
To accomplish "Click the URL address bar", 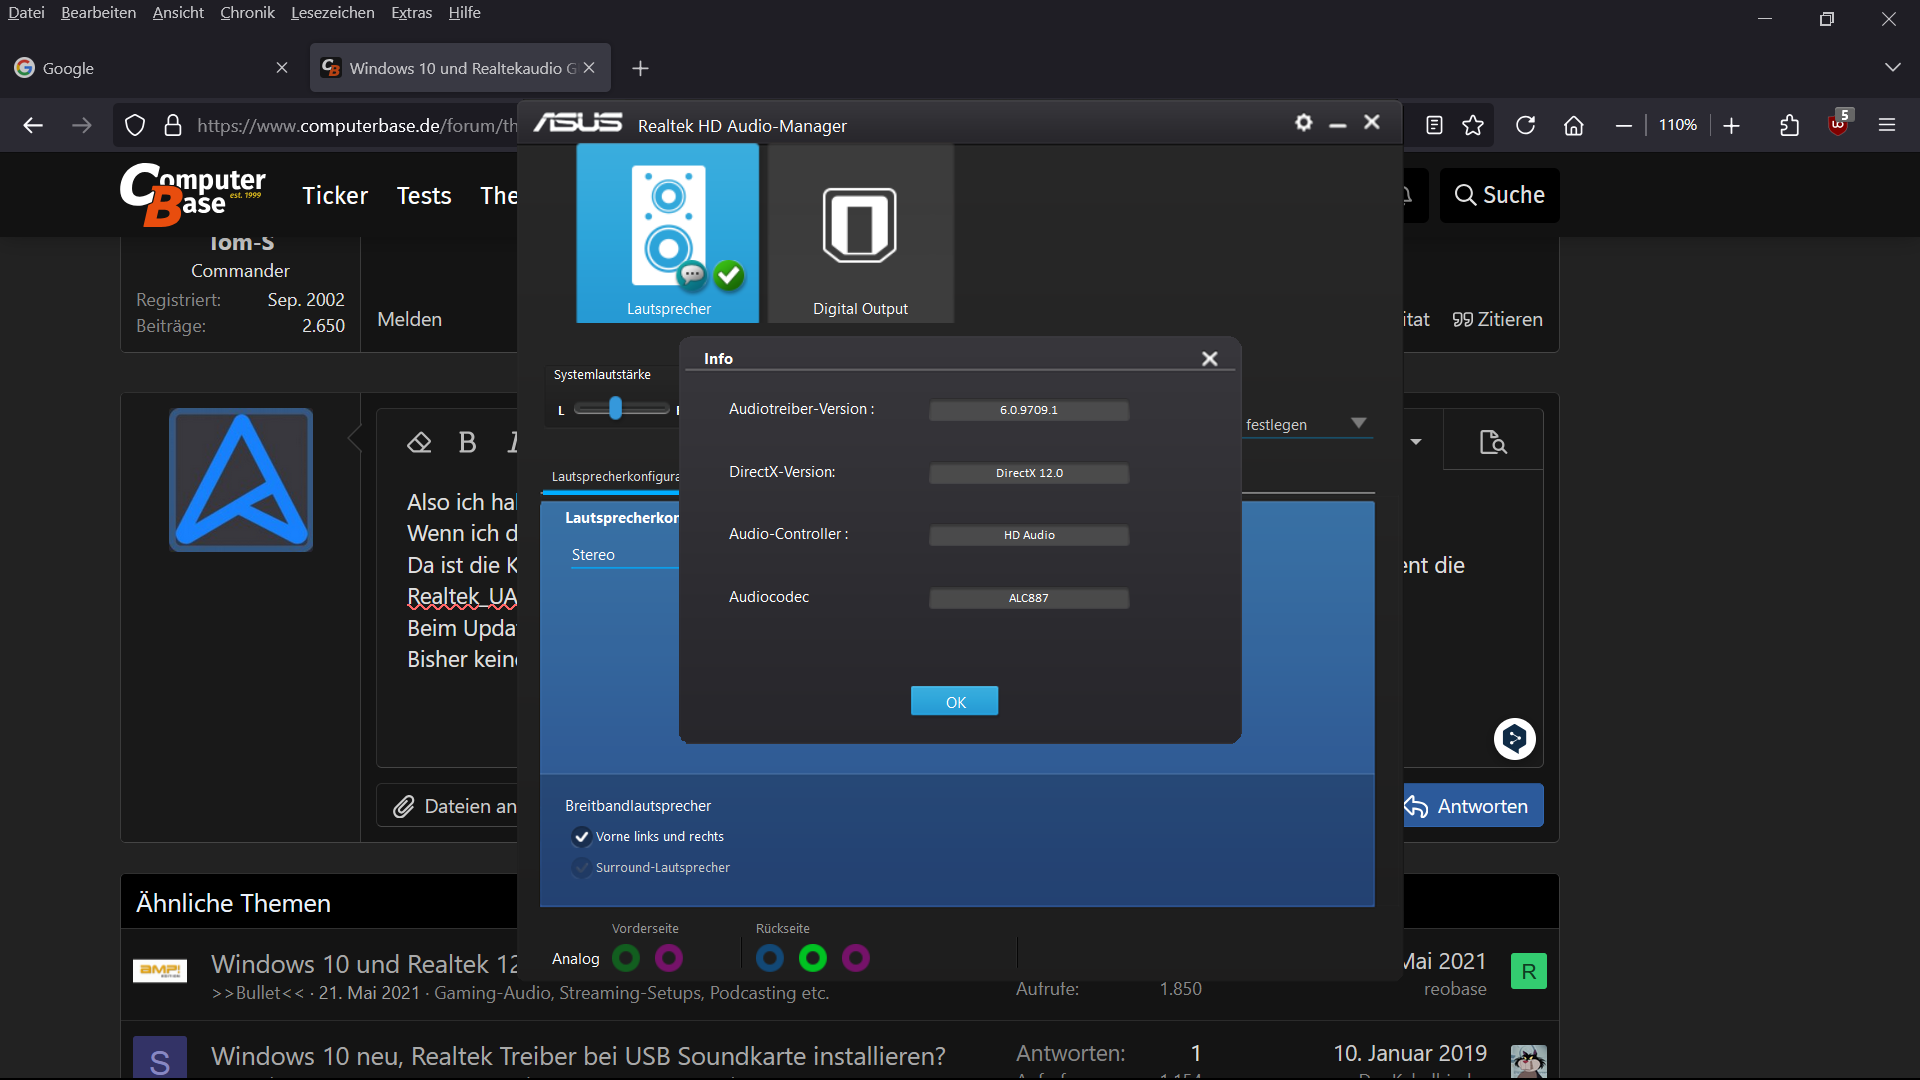I will (x=356, y=125).
